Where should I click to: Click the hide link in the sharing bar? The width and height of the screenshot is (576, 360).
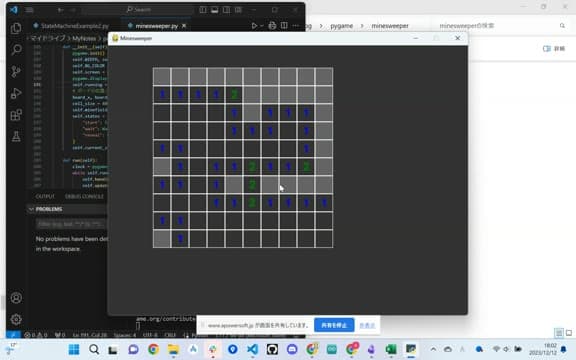[x=367, y=325]
